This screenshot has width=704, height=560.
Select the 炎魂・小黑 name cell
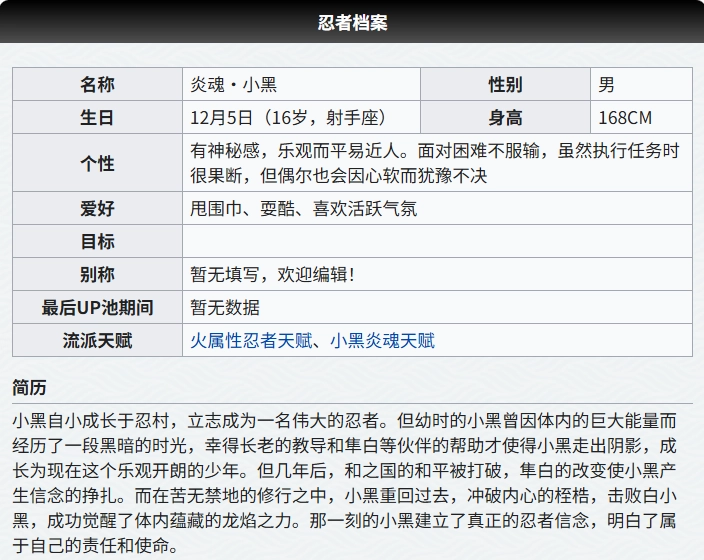(233, 85)
